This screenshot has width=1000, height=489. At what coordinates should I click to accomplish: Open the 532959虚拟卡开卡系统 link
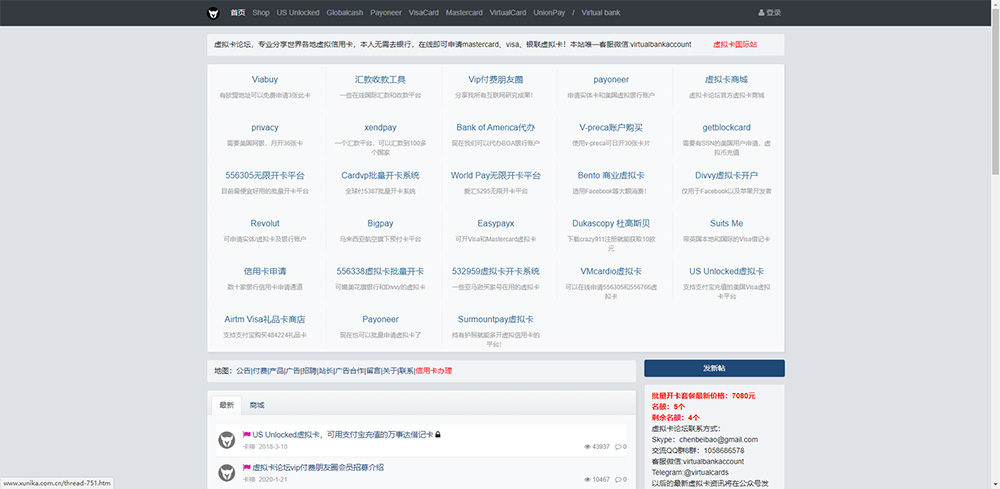coord(496,271)
